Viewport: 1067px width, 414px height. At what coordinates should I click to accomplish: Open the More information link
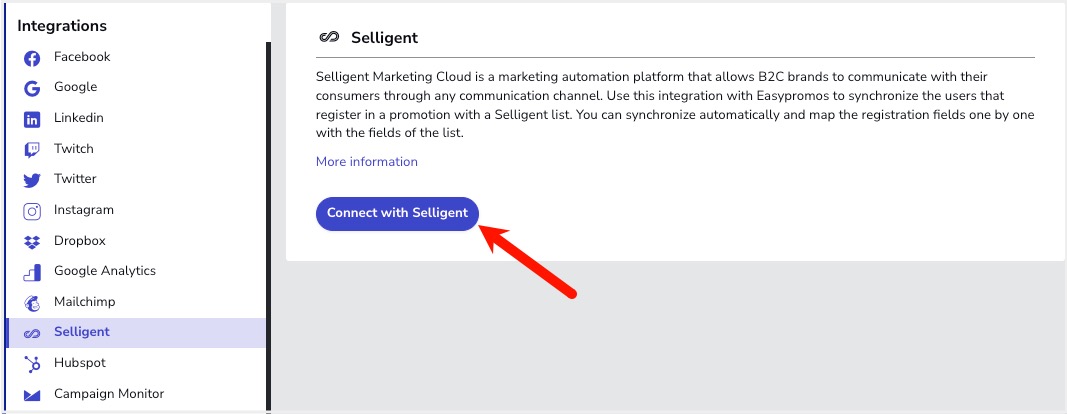click(x=367, y=162)
